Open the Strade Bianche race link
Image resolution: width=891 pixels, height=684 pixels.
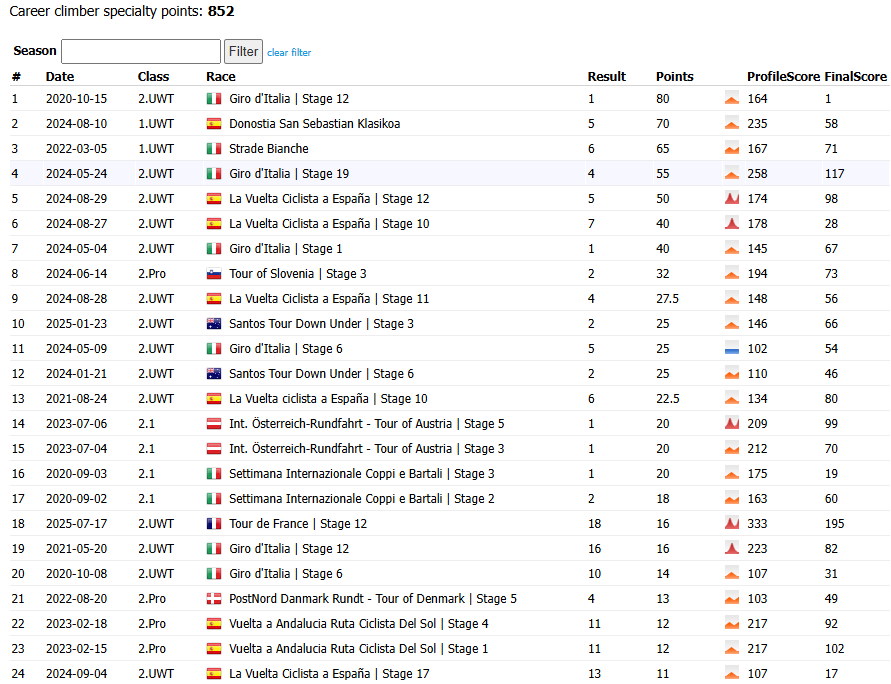[269, 149]
